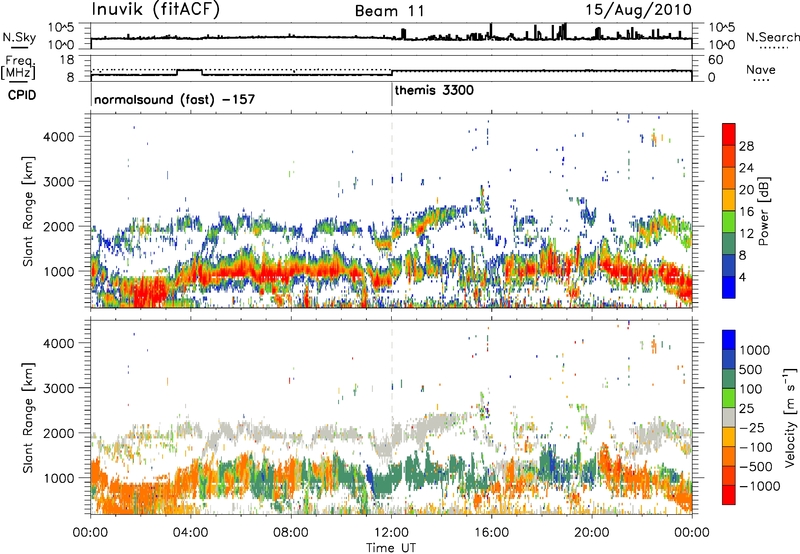Click the '3000' tick in the power panel
The image size is (800, 554).
coord(59,182)
